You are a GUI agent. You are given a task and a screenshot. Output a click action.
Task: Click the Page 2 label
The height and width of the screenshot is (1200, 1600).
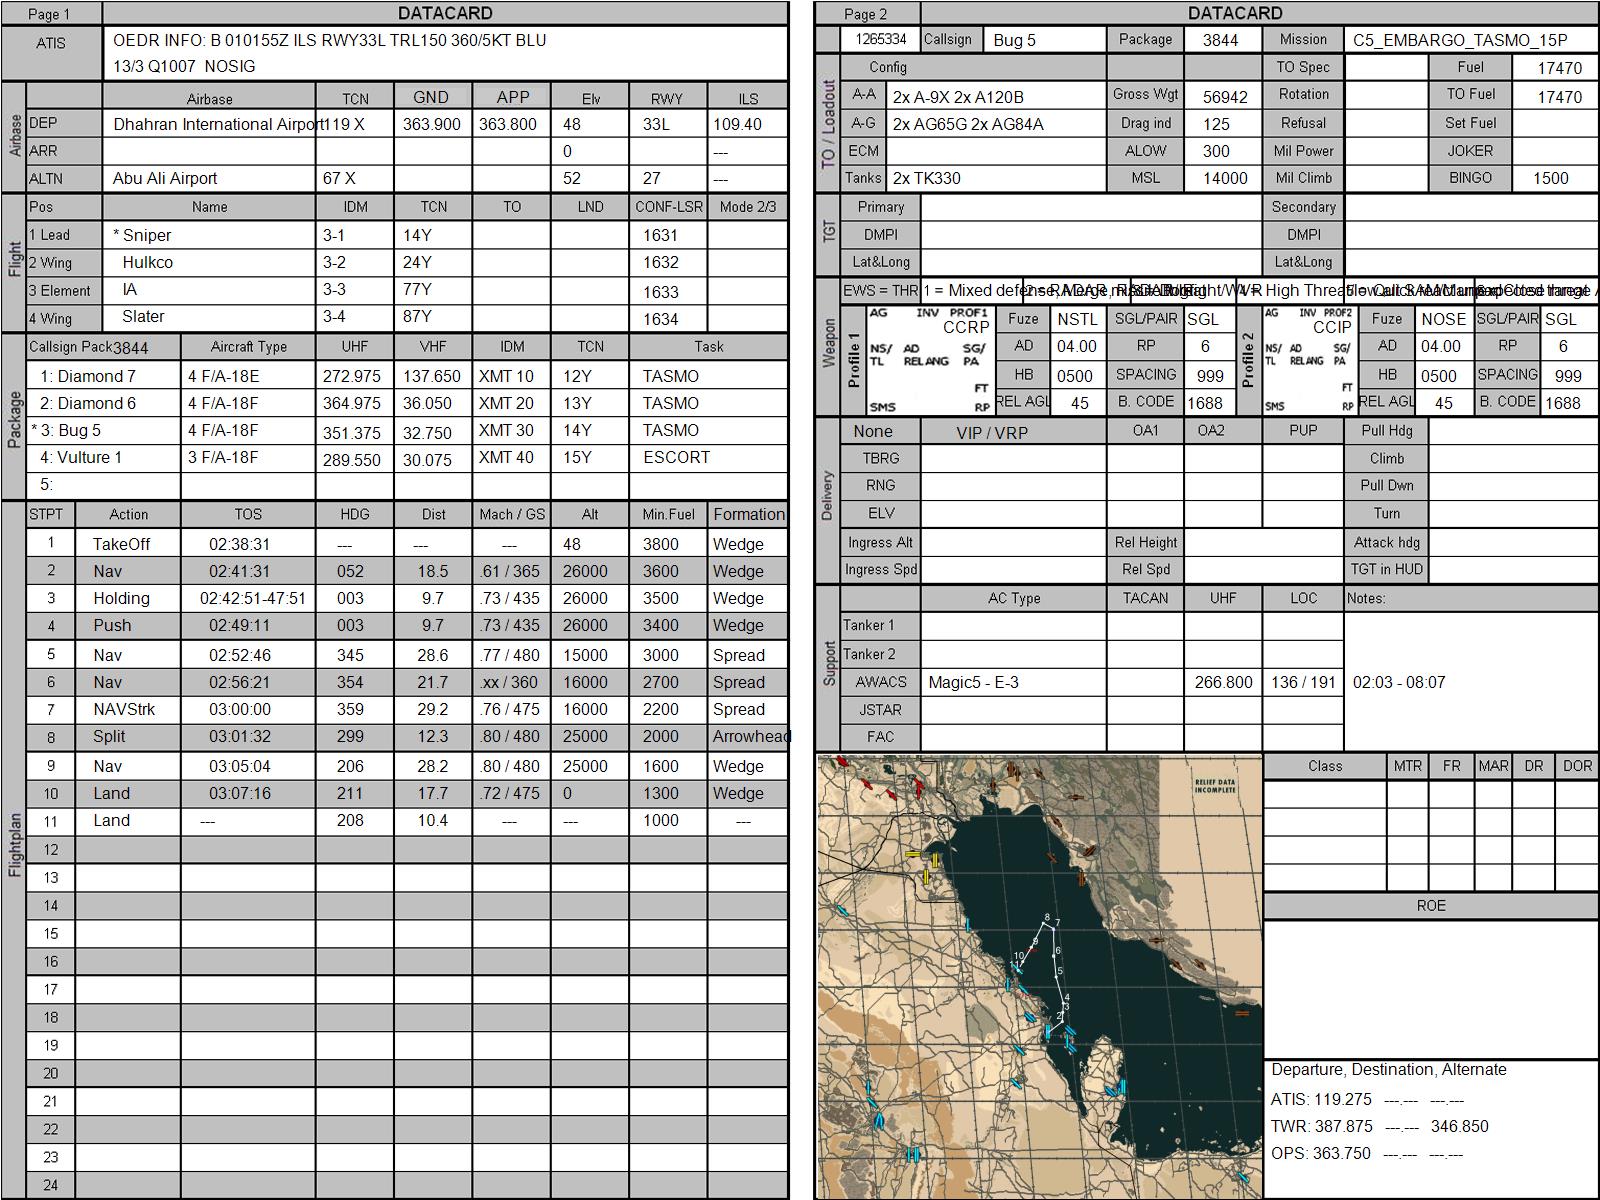click(x=865, y=14)
